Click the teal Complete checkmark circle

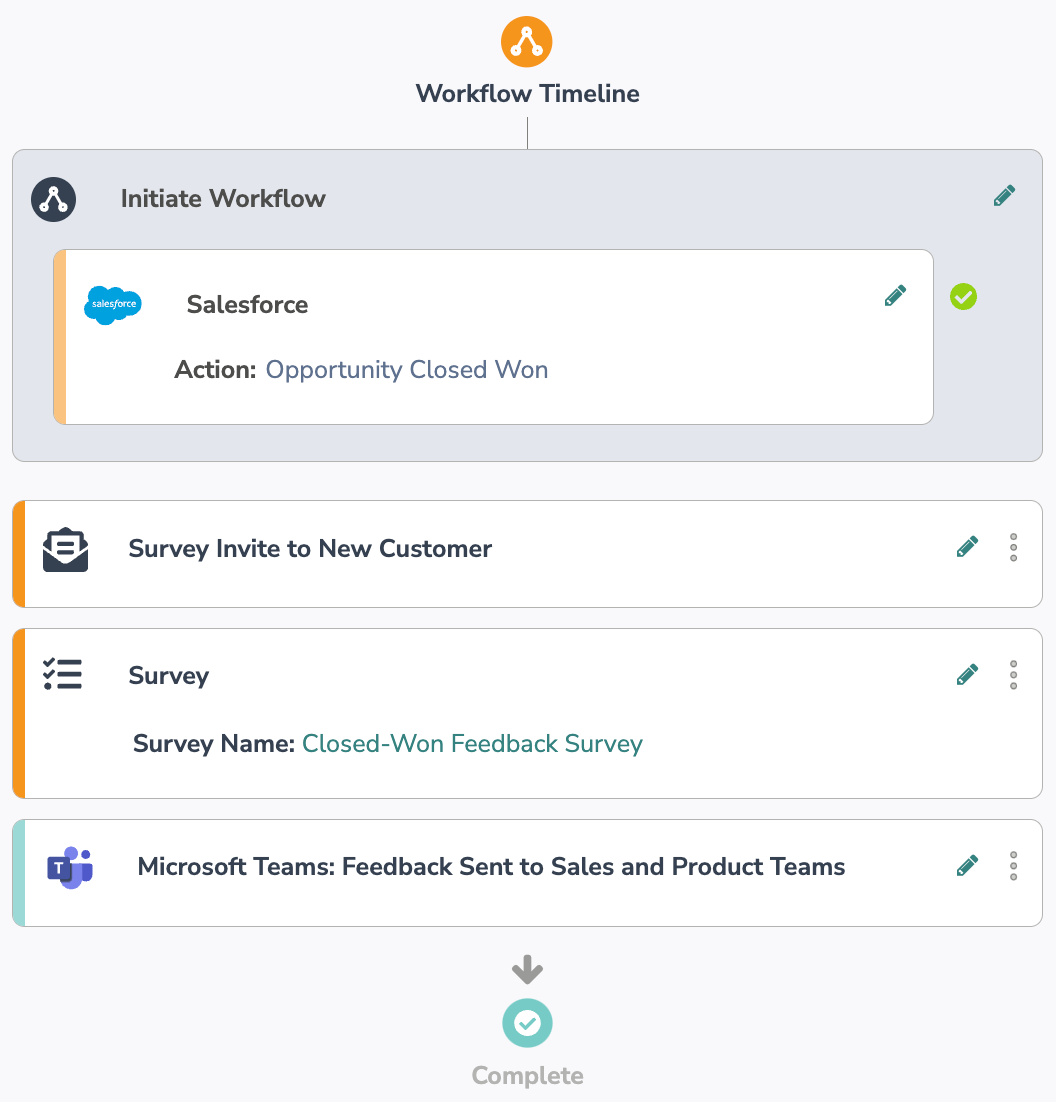[x=527, y=1023]
